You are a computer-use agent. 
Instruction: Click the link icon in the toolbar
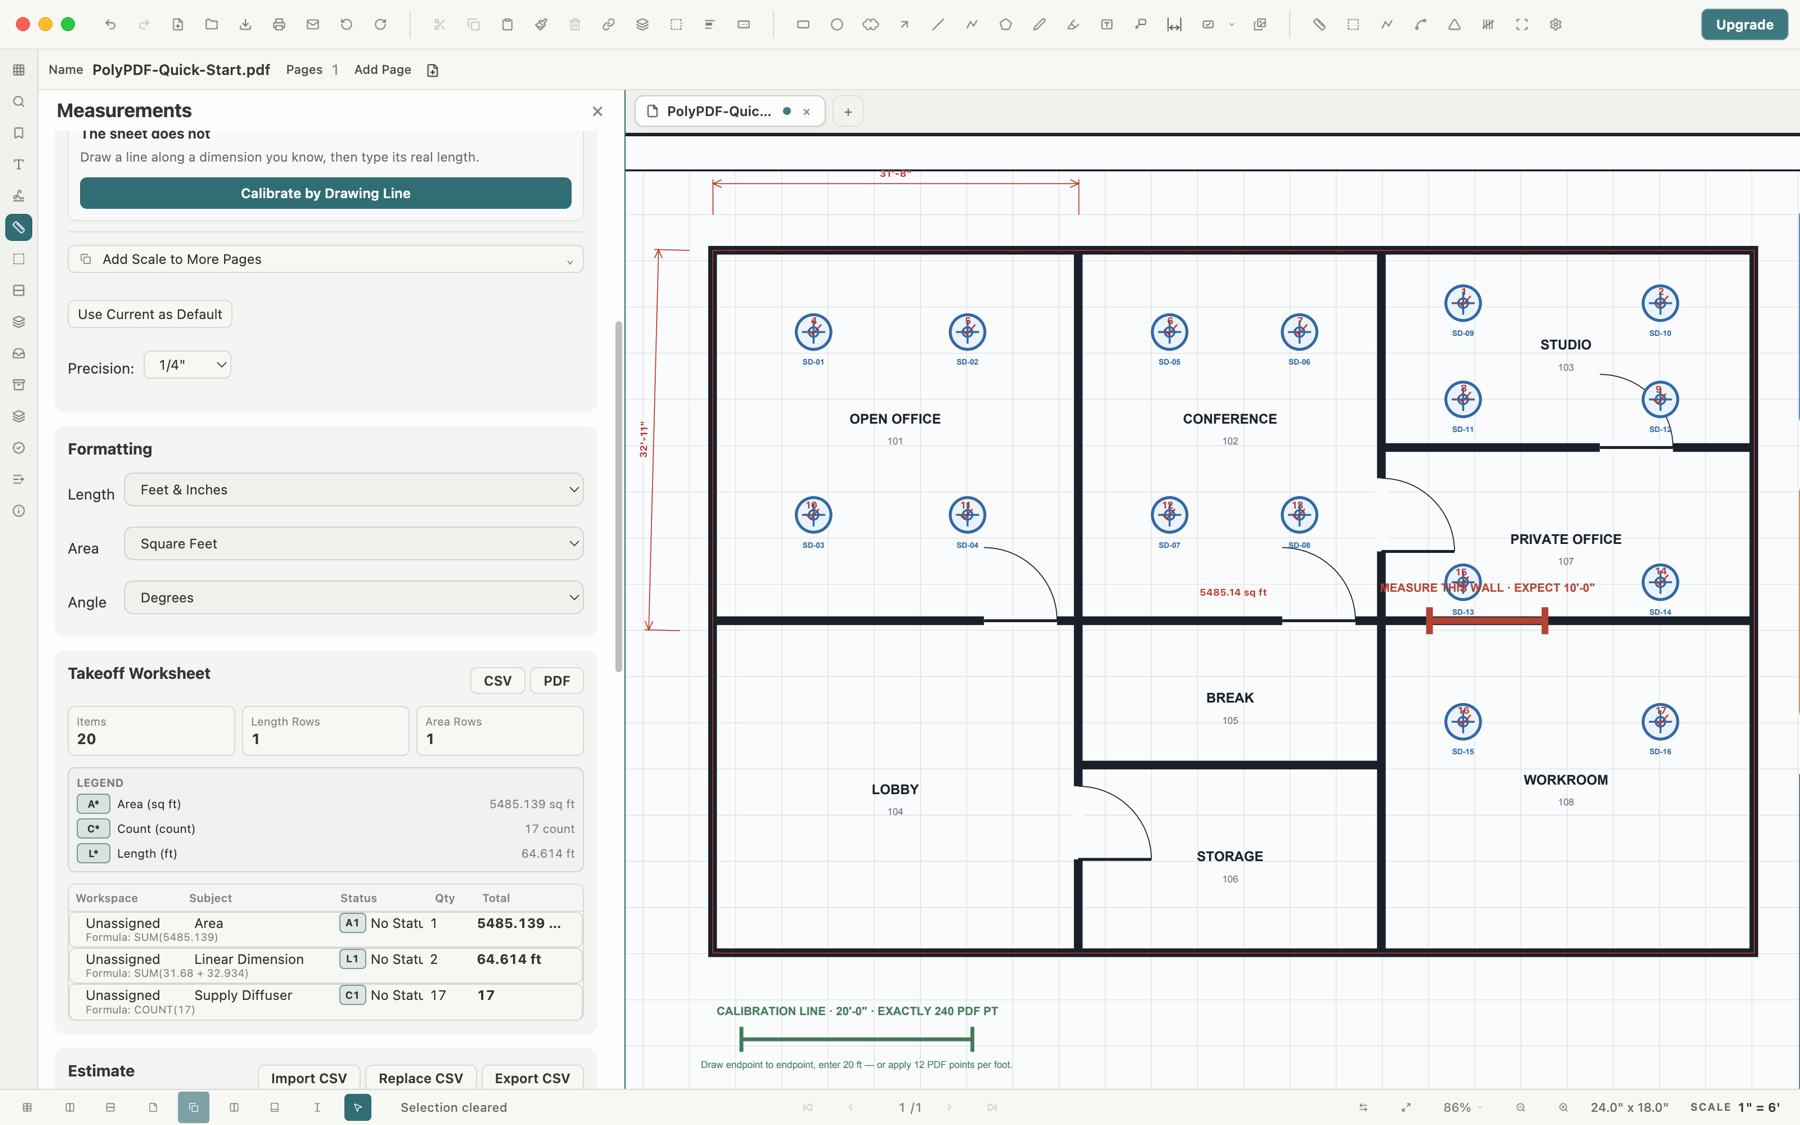point(608,24)
